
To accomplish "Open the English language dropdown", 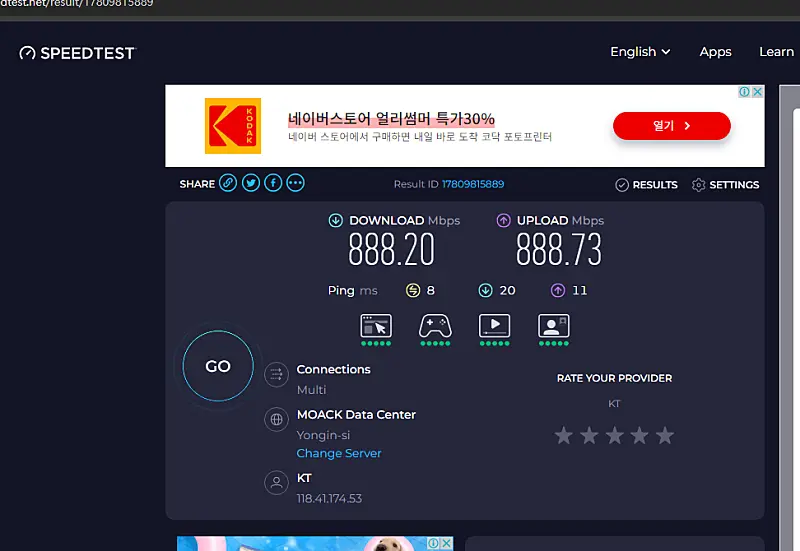I will 640,52.
